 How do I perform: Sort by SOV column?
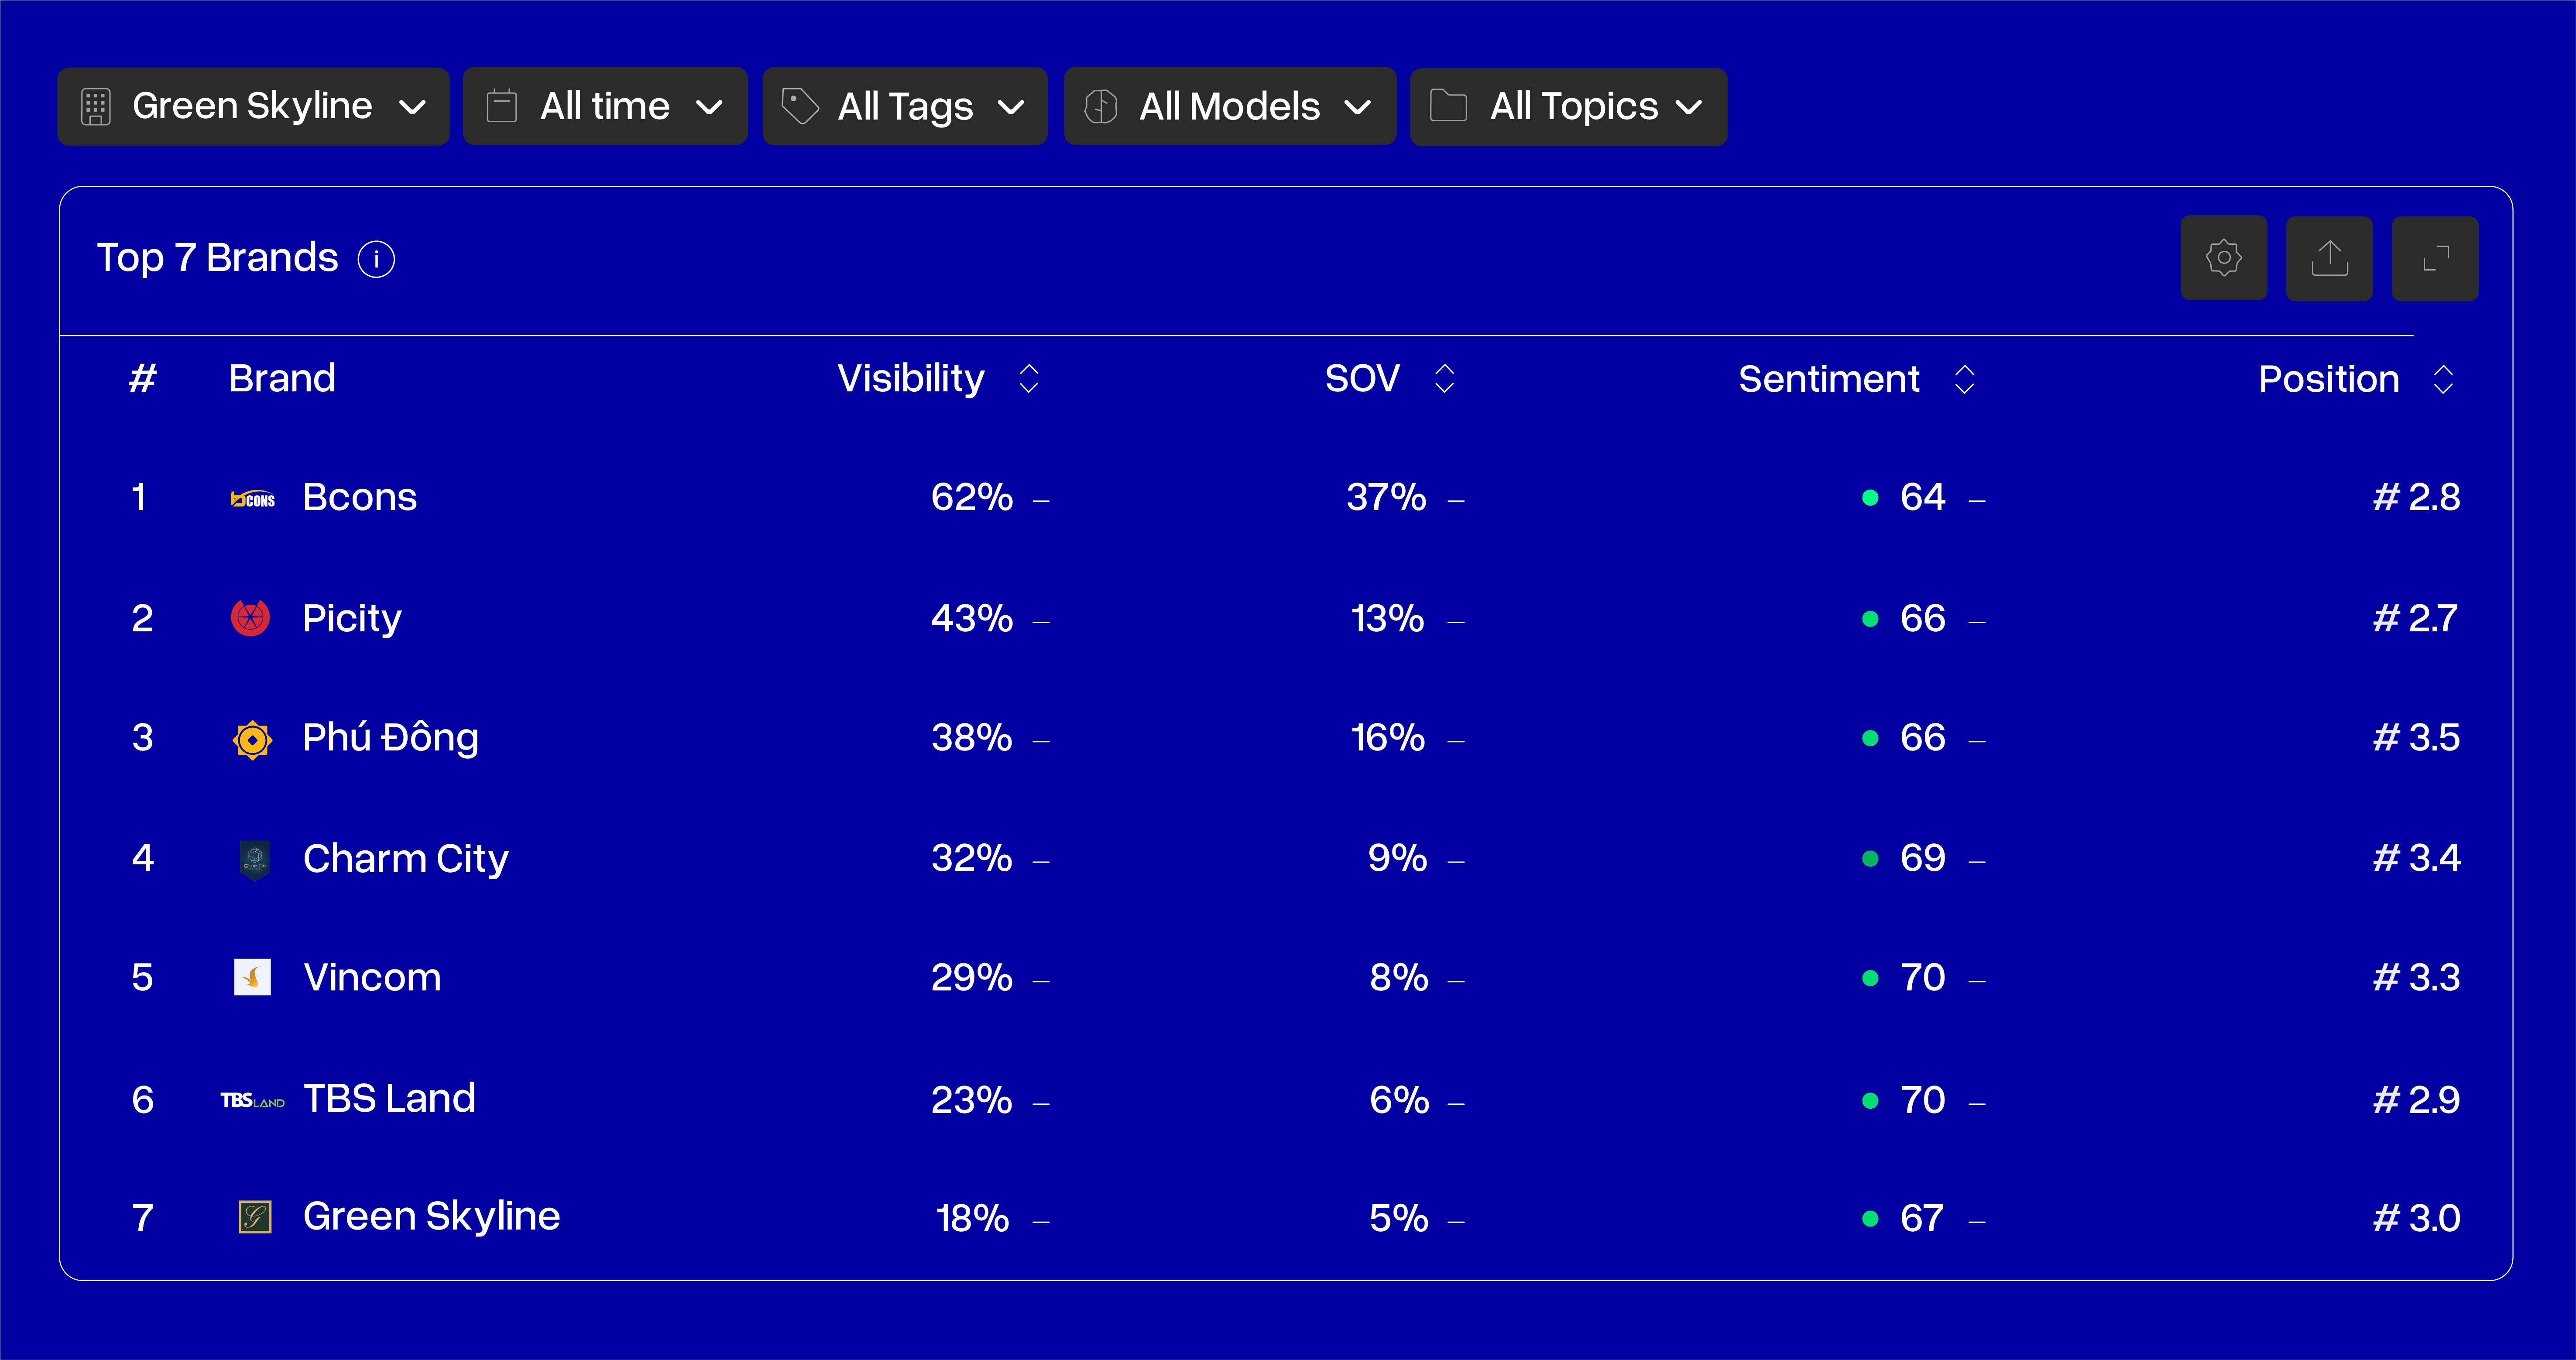click(1444, 379)
